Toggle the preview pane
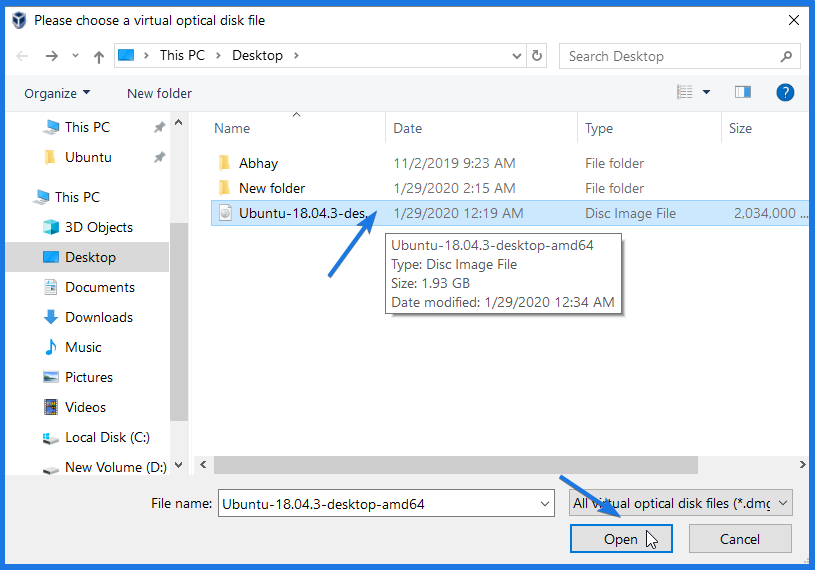 coord(743,92)
